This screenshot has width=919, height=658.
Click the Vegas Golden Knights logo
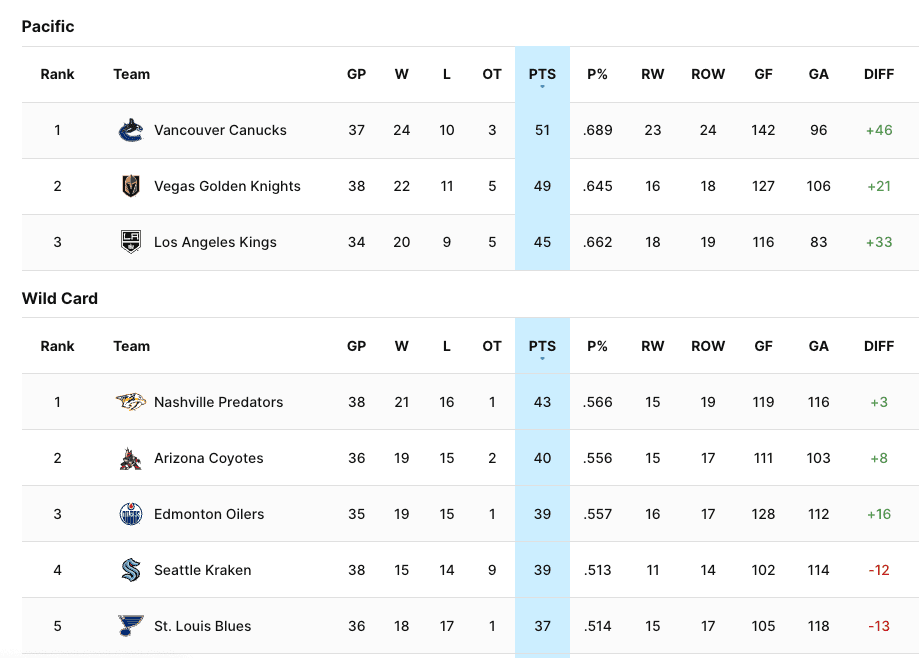(131, 186)
